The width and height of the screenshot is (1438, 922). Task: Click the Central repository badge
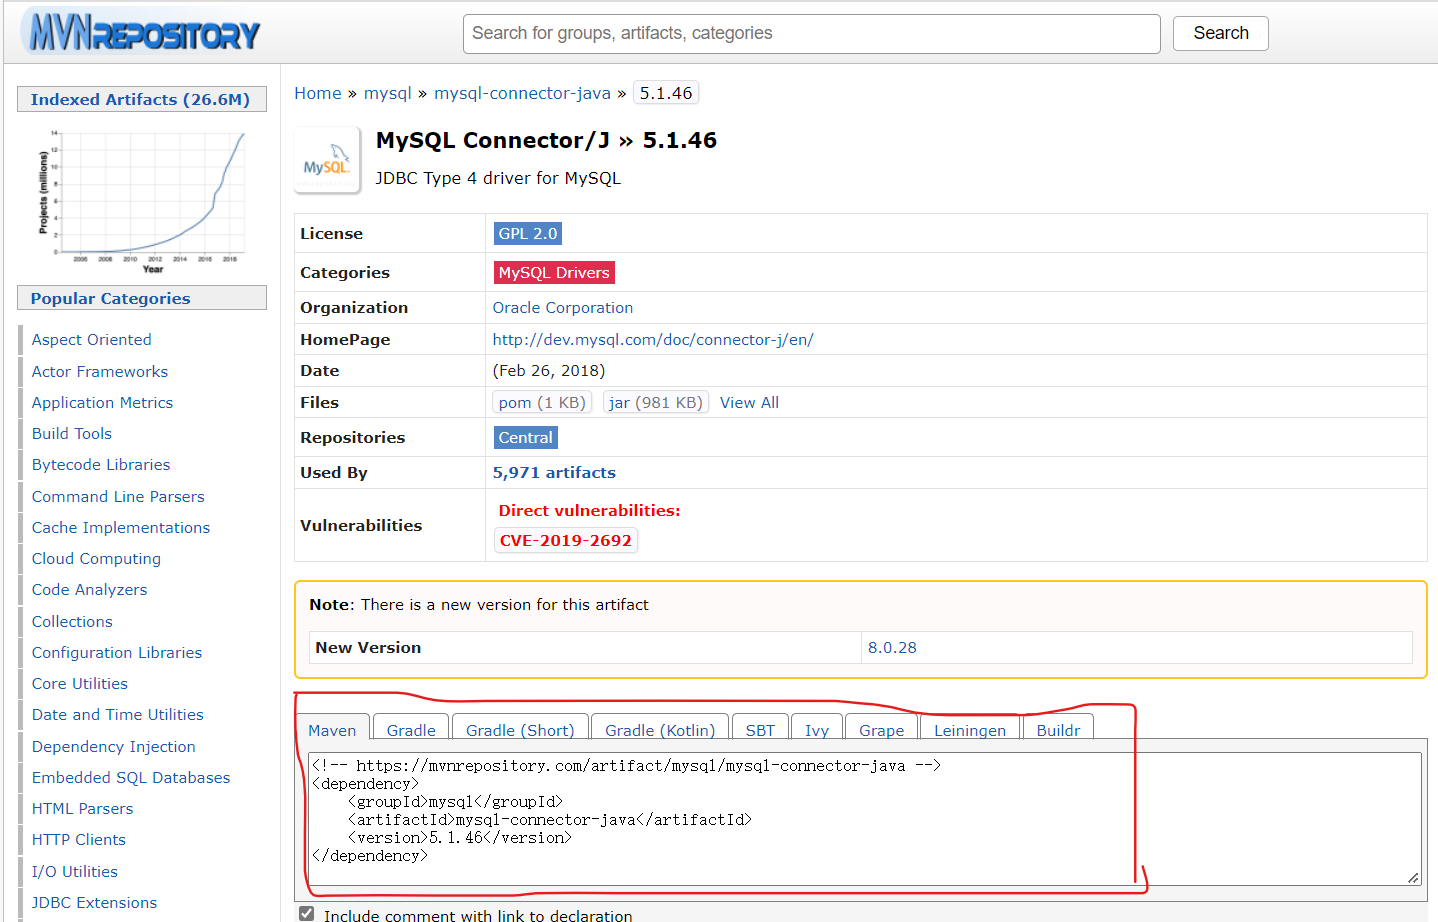click(525, 437)
